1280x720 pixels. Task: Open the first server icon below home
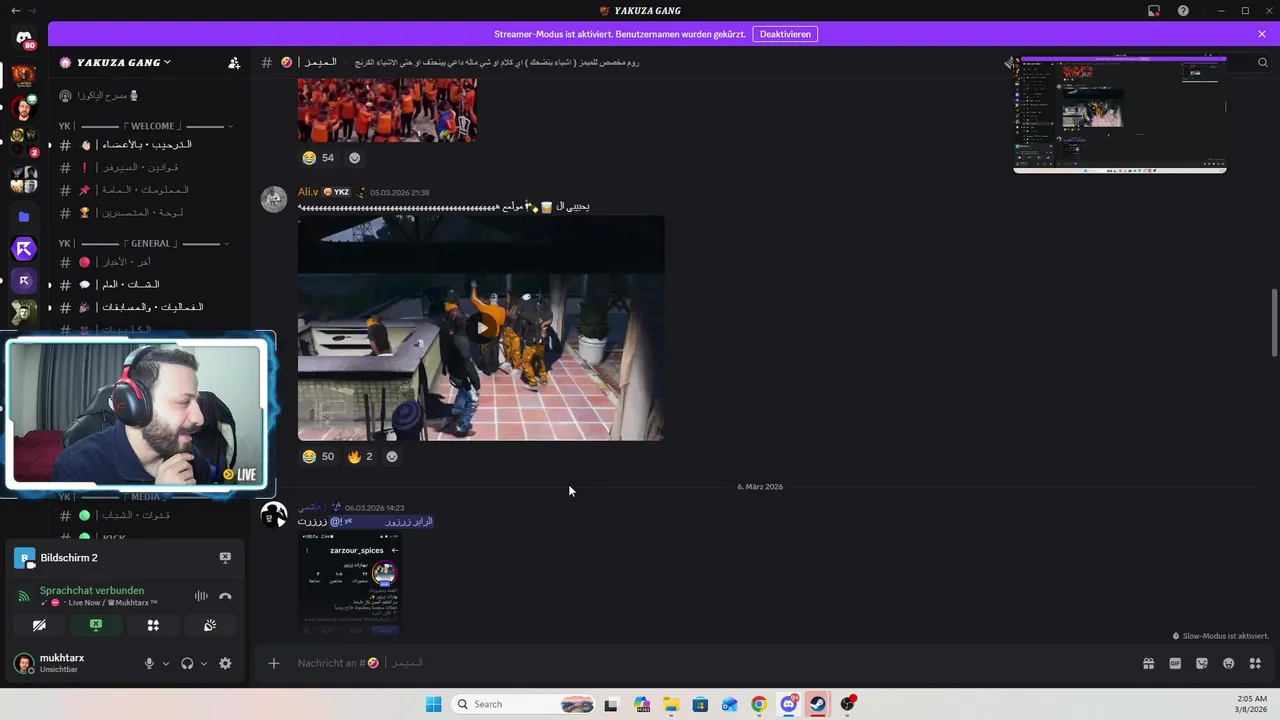[24, 75]
